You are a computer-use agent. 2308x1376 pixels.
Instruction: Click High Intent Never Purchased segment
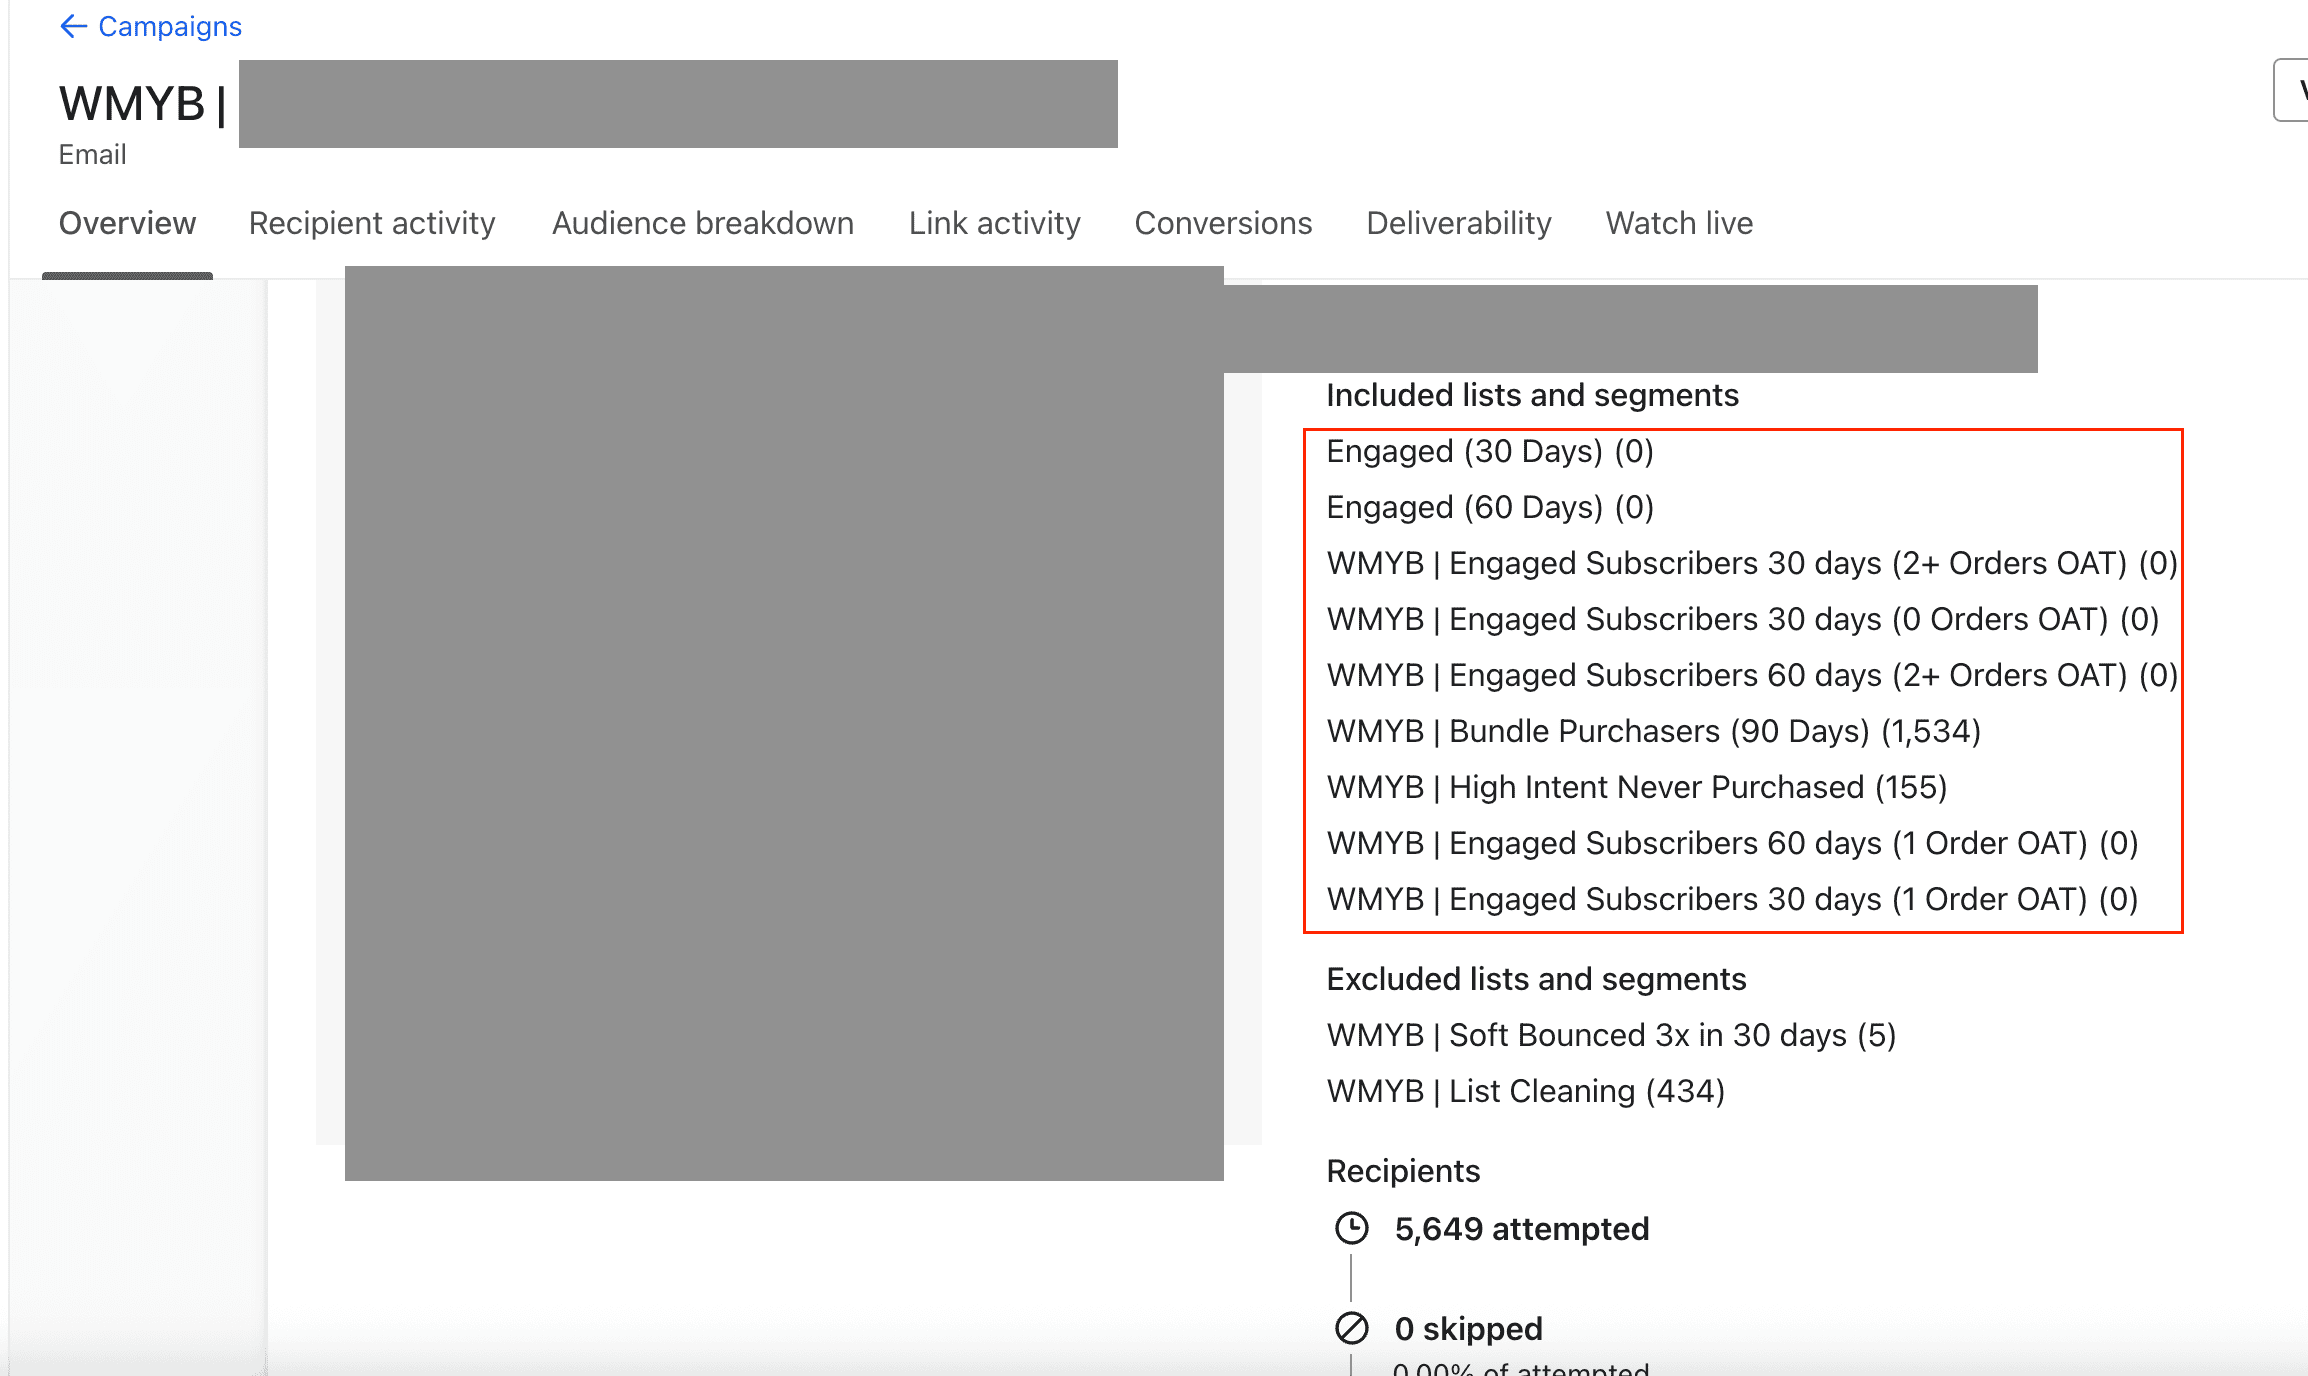coord(1636,787)
